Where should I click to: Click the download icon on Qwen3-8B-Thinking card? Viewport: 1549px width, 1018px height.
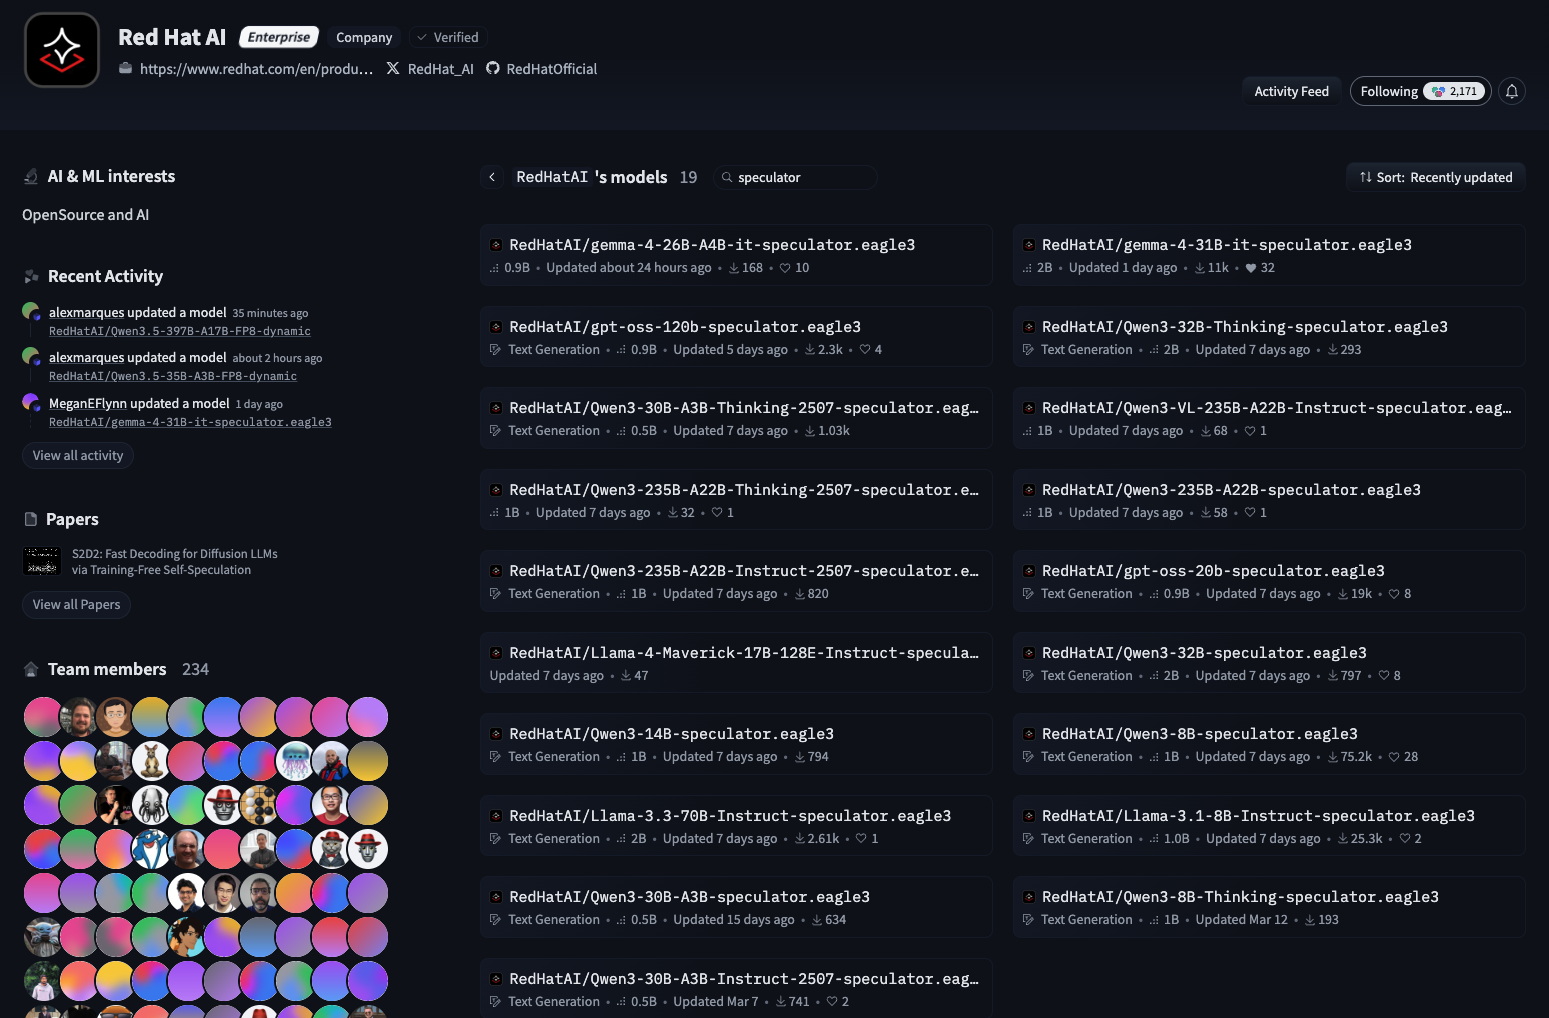tap(1310, 920)
